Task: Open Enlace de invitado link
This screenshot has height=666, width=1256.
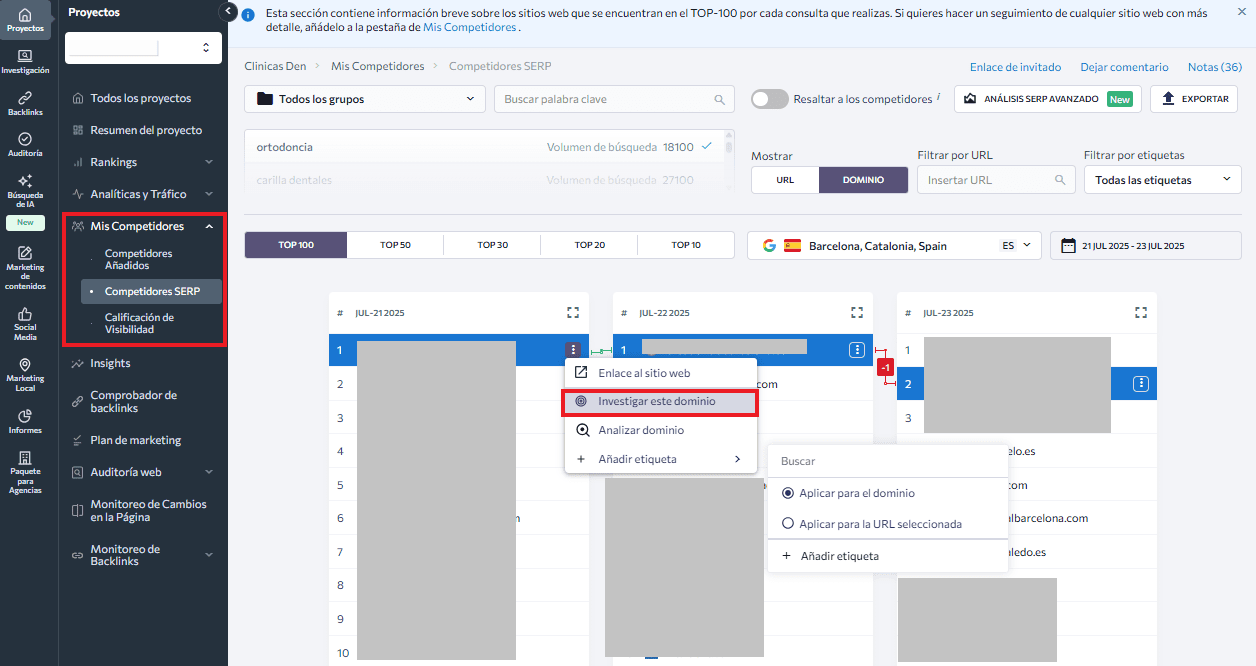Action: coord(1015,67)
